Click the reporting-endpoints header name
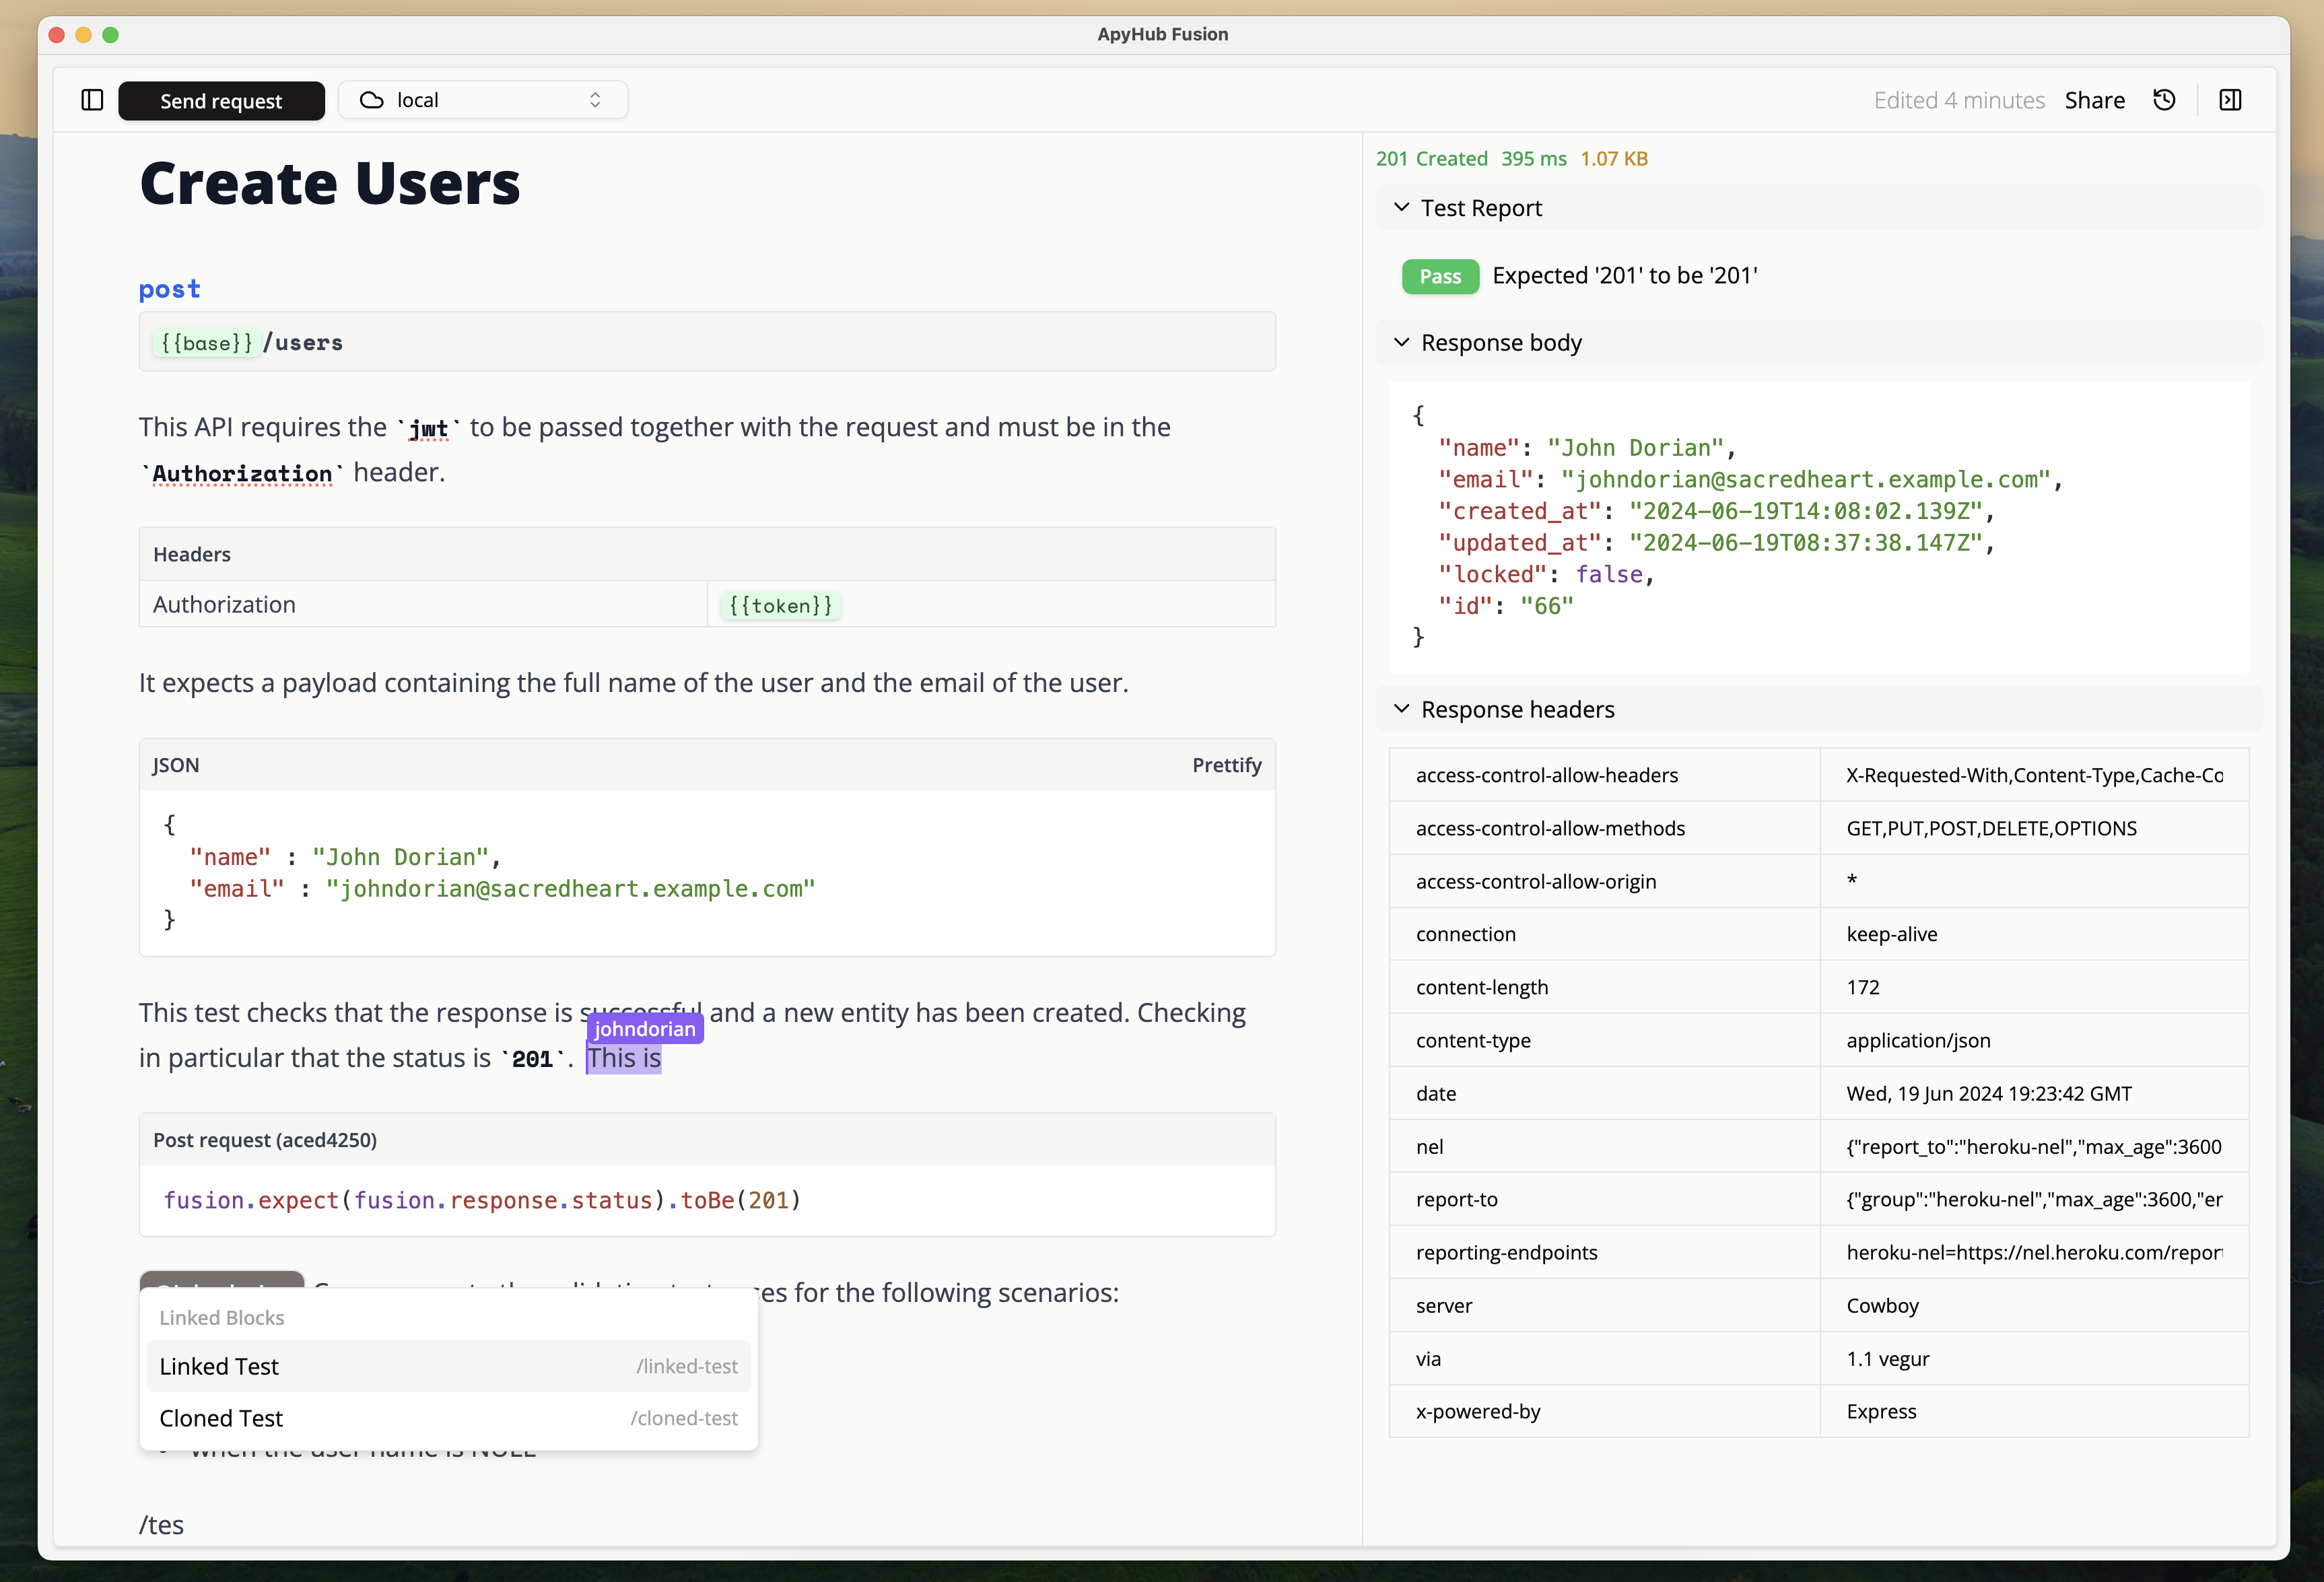The image size is (2324, 1582). pos(1506,1252)
